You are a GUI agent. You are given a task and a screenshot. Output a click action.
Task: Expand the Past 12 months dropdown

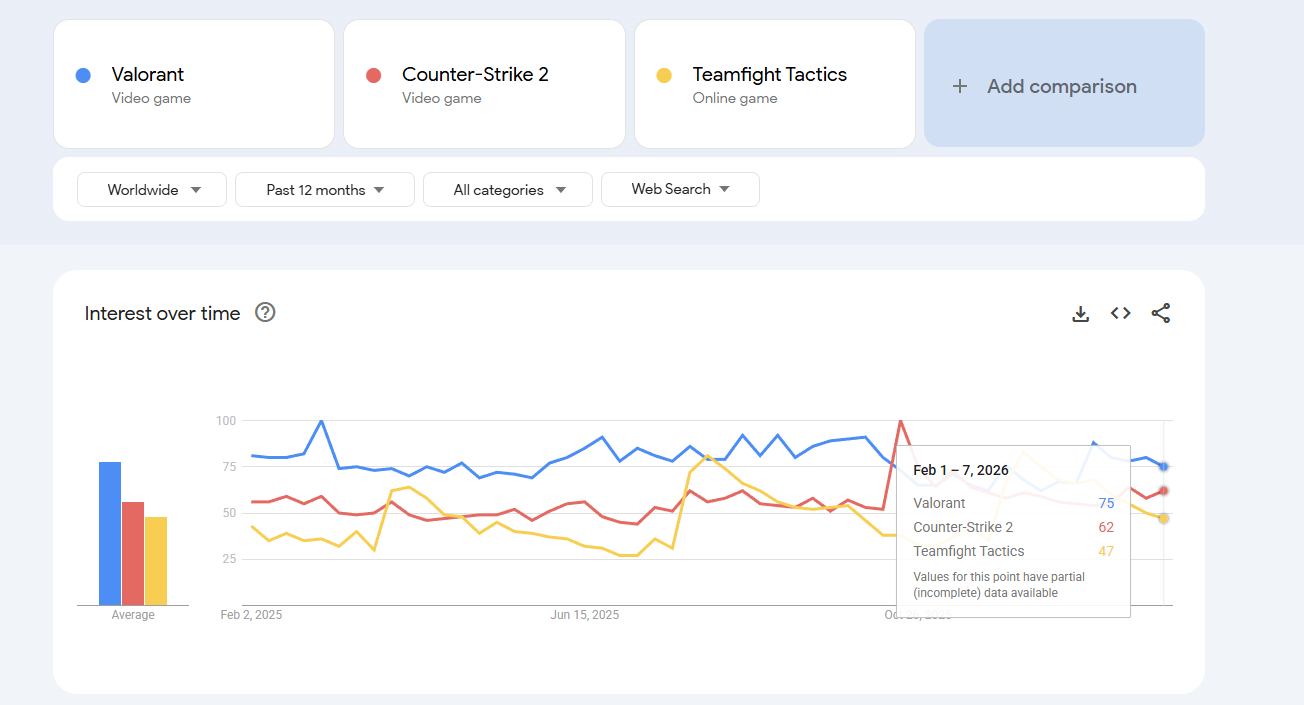point(325,189)
